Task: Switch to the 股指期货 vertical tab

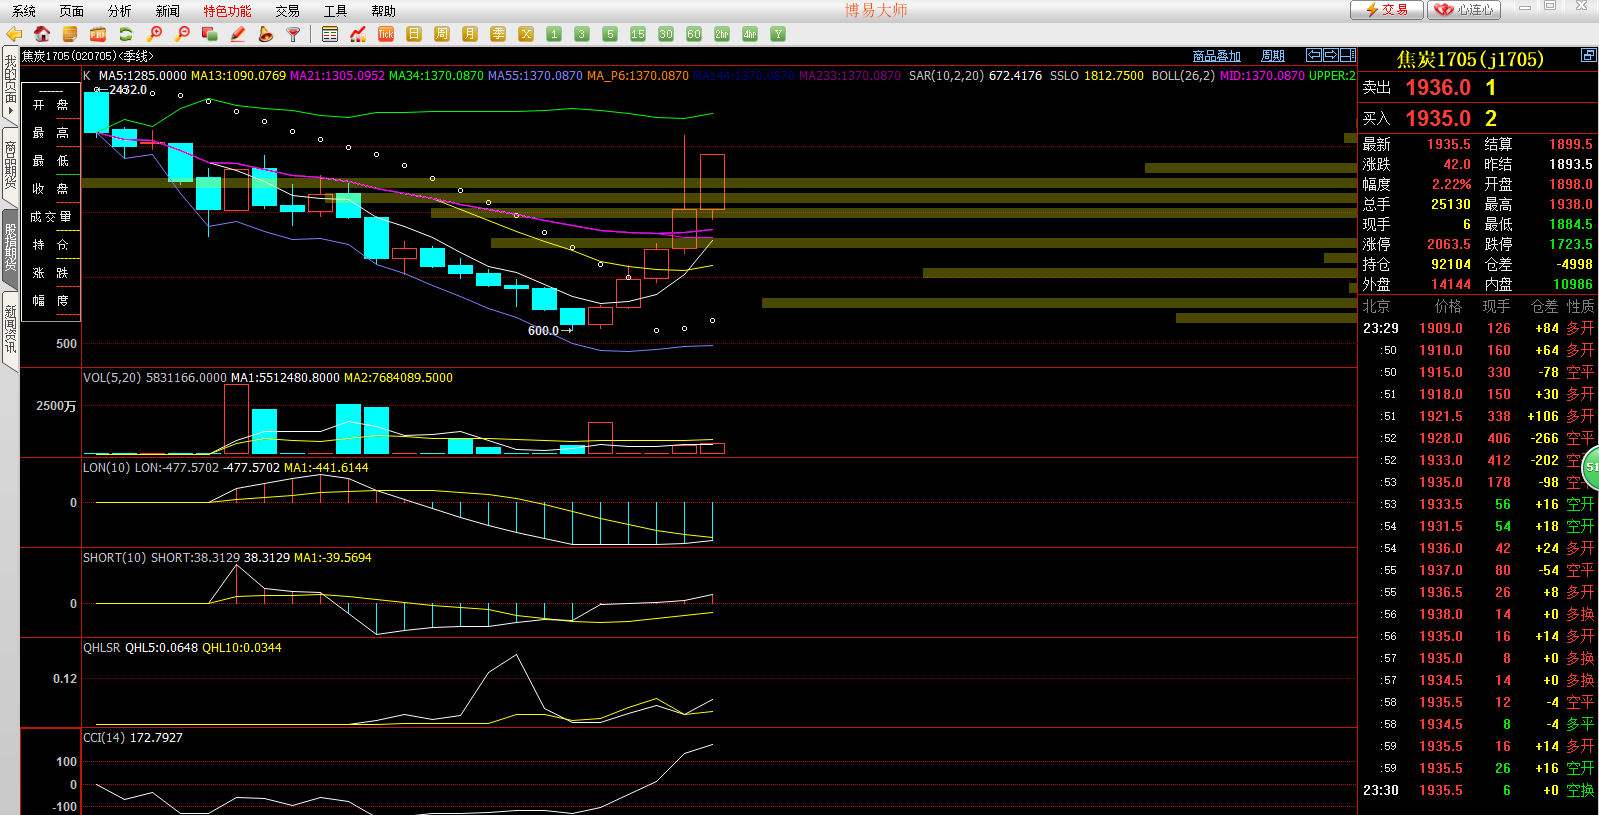Action: coord(10,247)
